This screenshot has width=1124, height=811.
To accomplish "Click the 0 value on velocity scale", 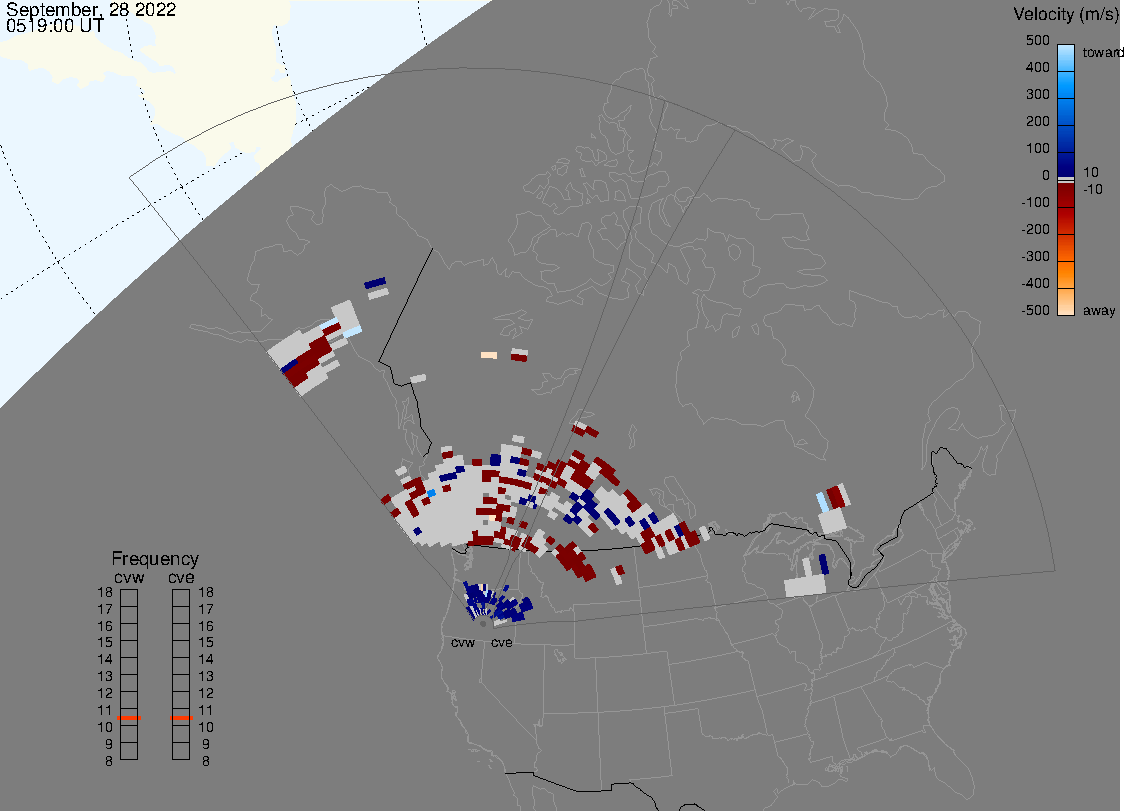I will pyautogui.click(x=1046, y=176).
